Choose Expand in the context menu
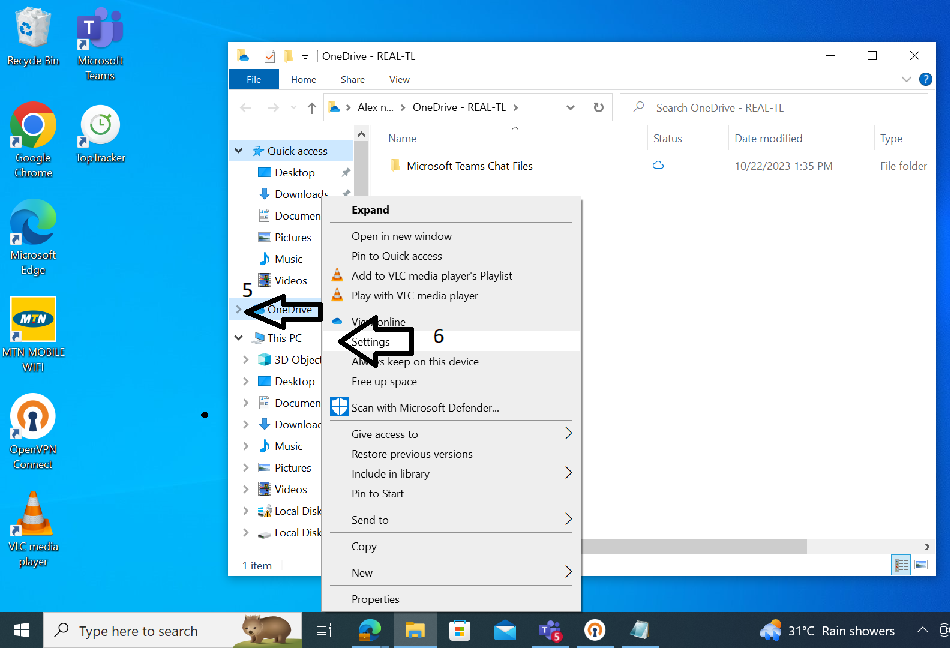The image size is (950, 652). coord(451,210)
